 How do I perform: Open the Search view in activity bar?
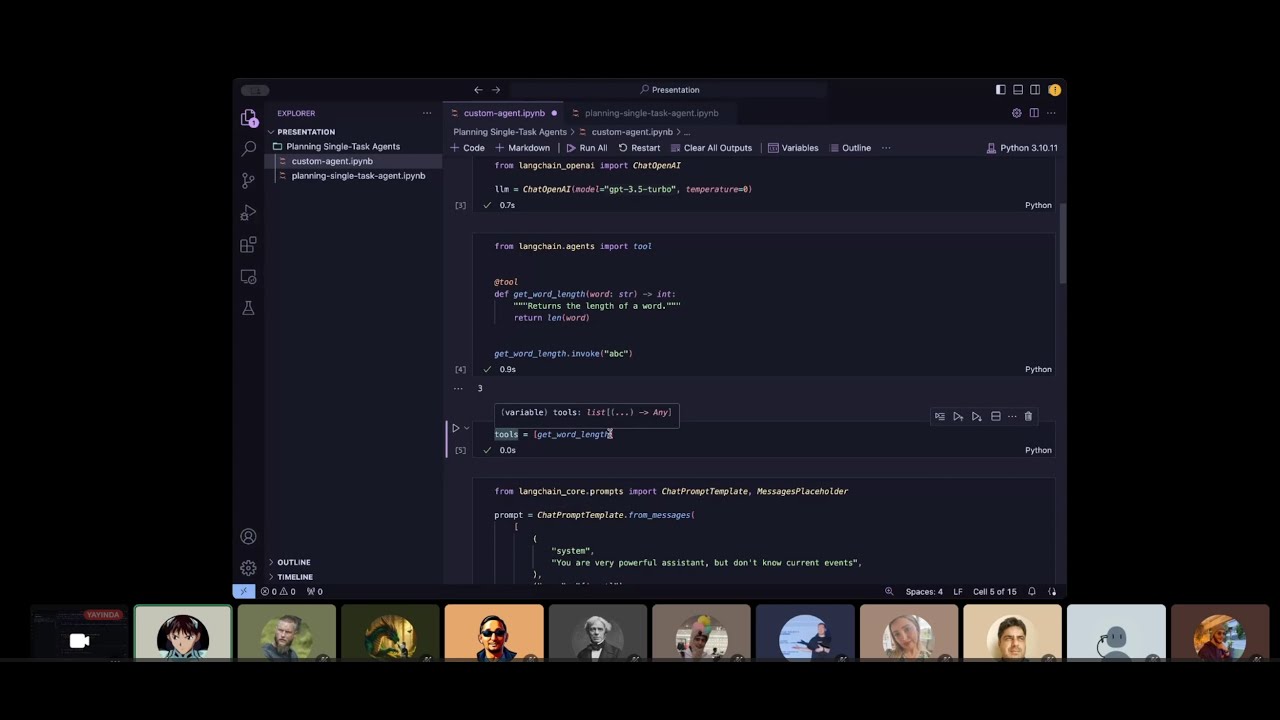pyautogui.click(x=249, y=149)
